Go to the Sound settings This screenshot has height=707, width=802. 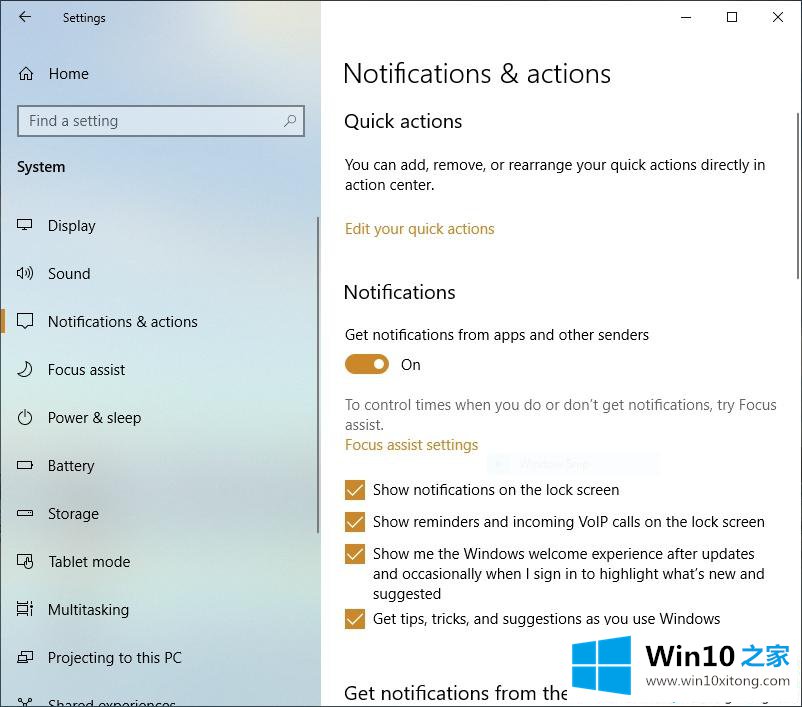(x=69, y=274)
